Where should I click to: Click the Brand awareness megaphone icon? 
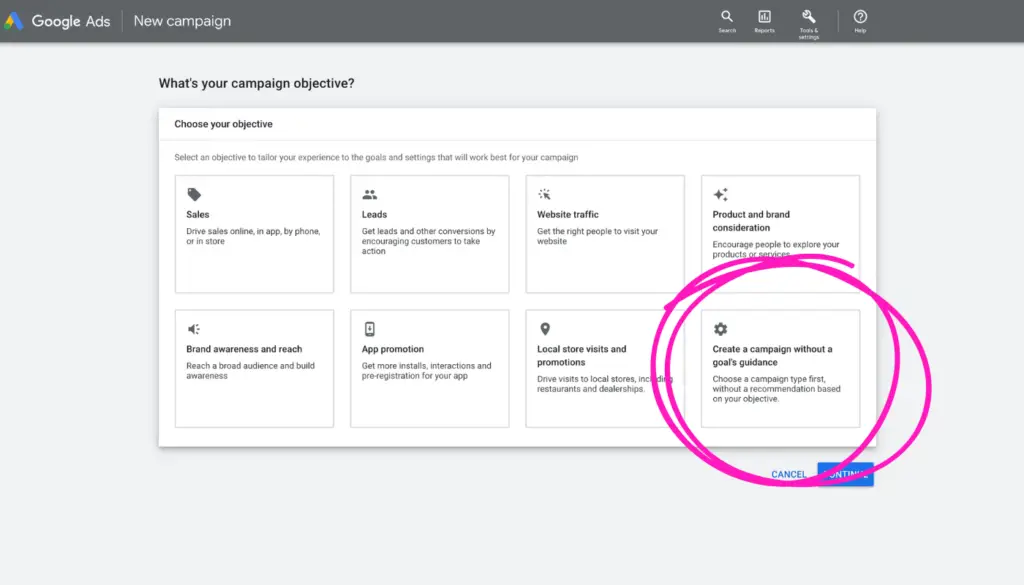pos(194,329)
